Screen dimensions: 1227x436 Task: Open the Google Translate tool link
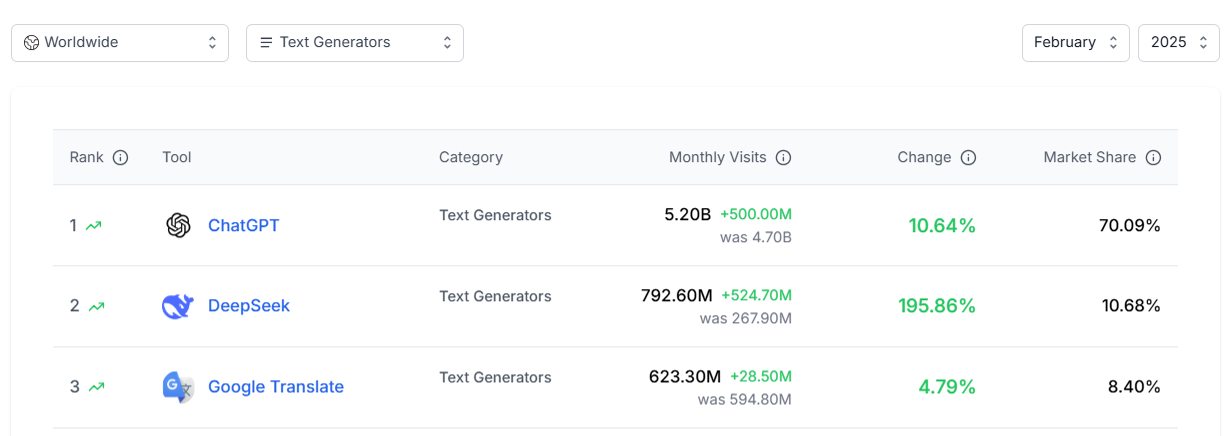coord(276,387)
